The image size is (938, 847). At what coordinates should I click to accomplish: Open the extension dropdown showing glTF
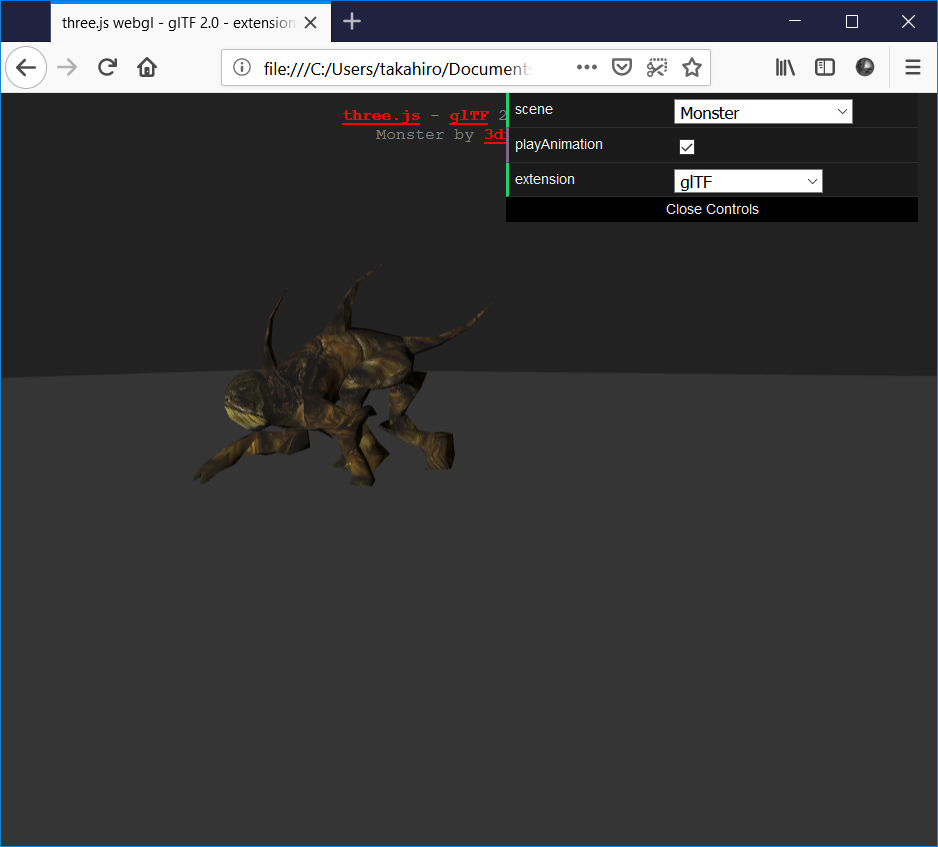(x=748, y=181)
